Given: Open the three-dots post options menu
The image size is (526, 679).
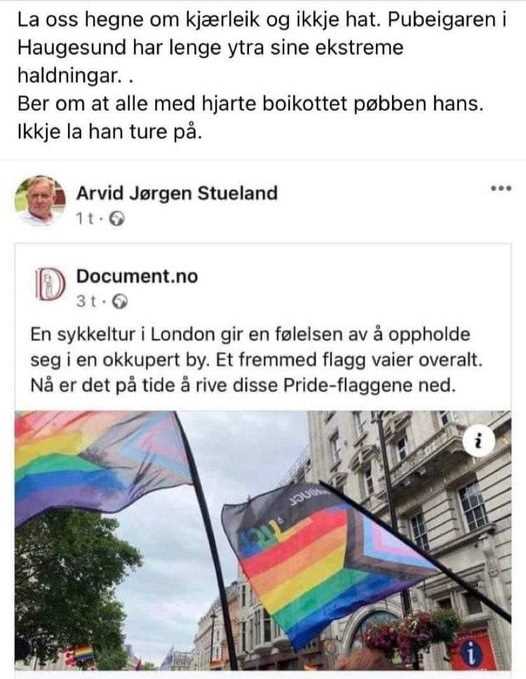Looking at the screenshot, I should (x=501, y=188).
